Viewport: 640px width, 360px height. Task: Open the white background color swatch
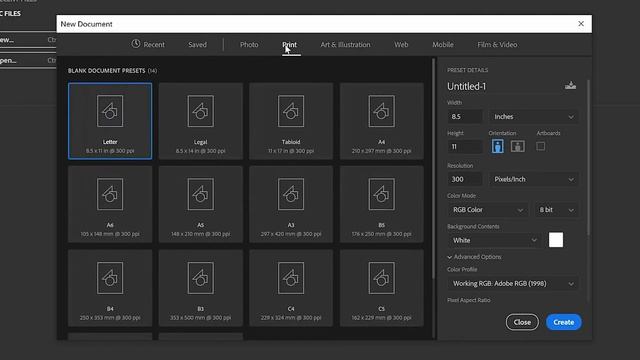pos(556,240)
